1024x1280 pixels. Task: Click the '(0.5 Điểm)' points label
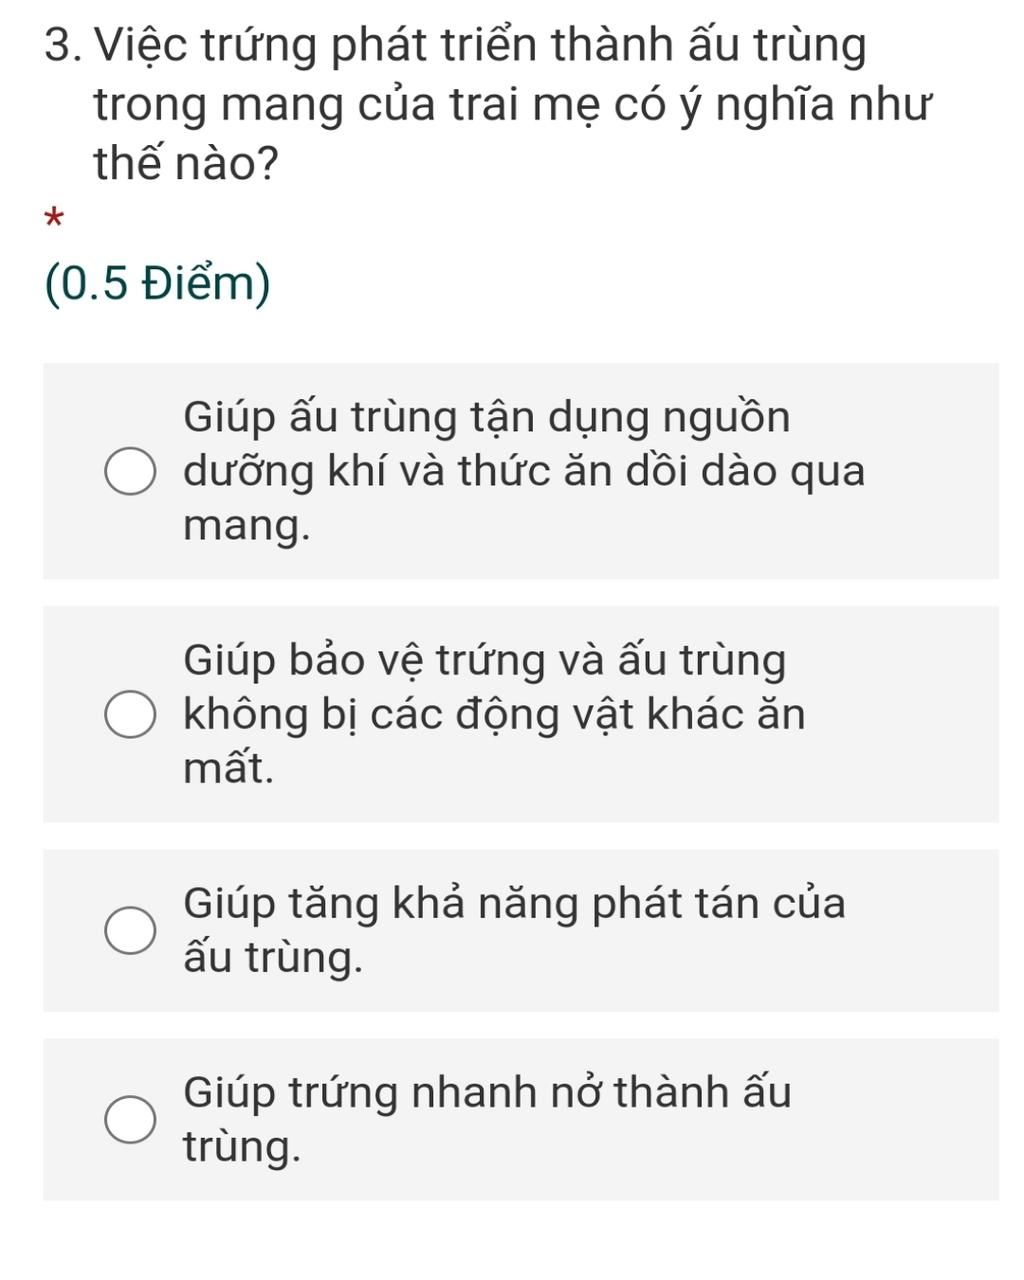click(x=158, y=285)
